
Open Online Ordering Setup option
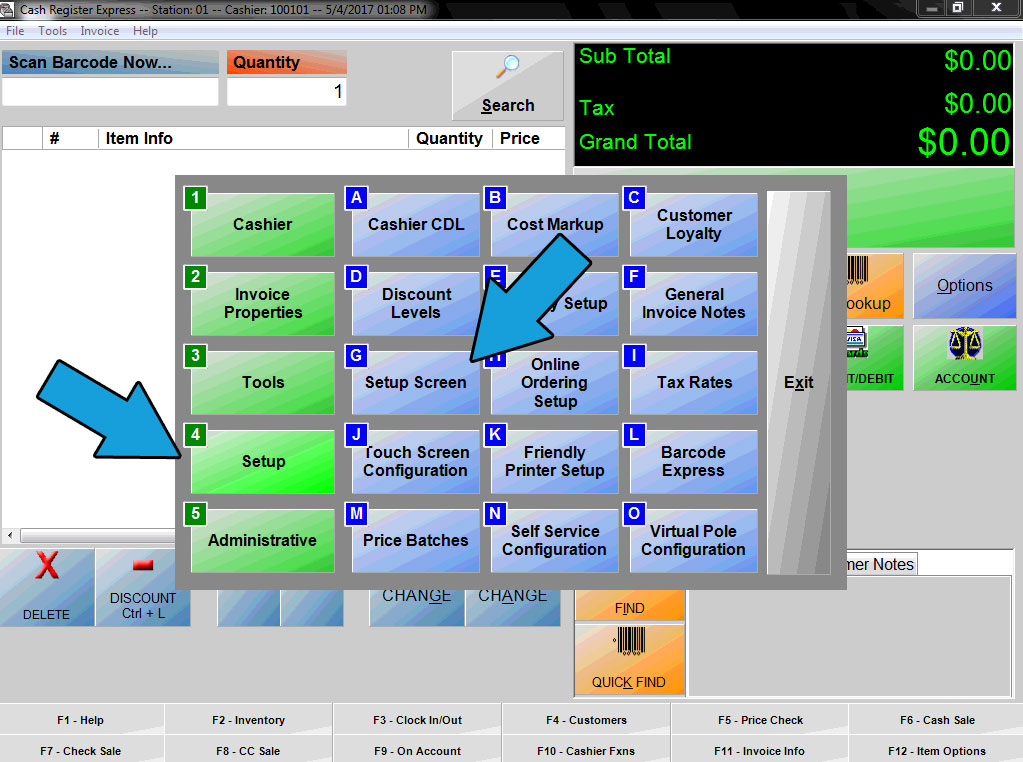[x=555, y=385]
